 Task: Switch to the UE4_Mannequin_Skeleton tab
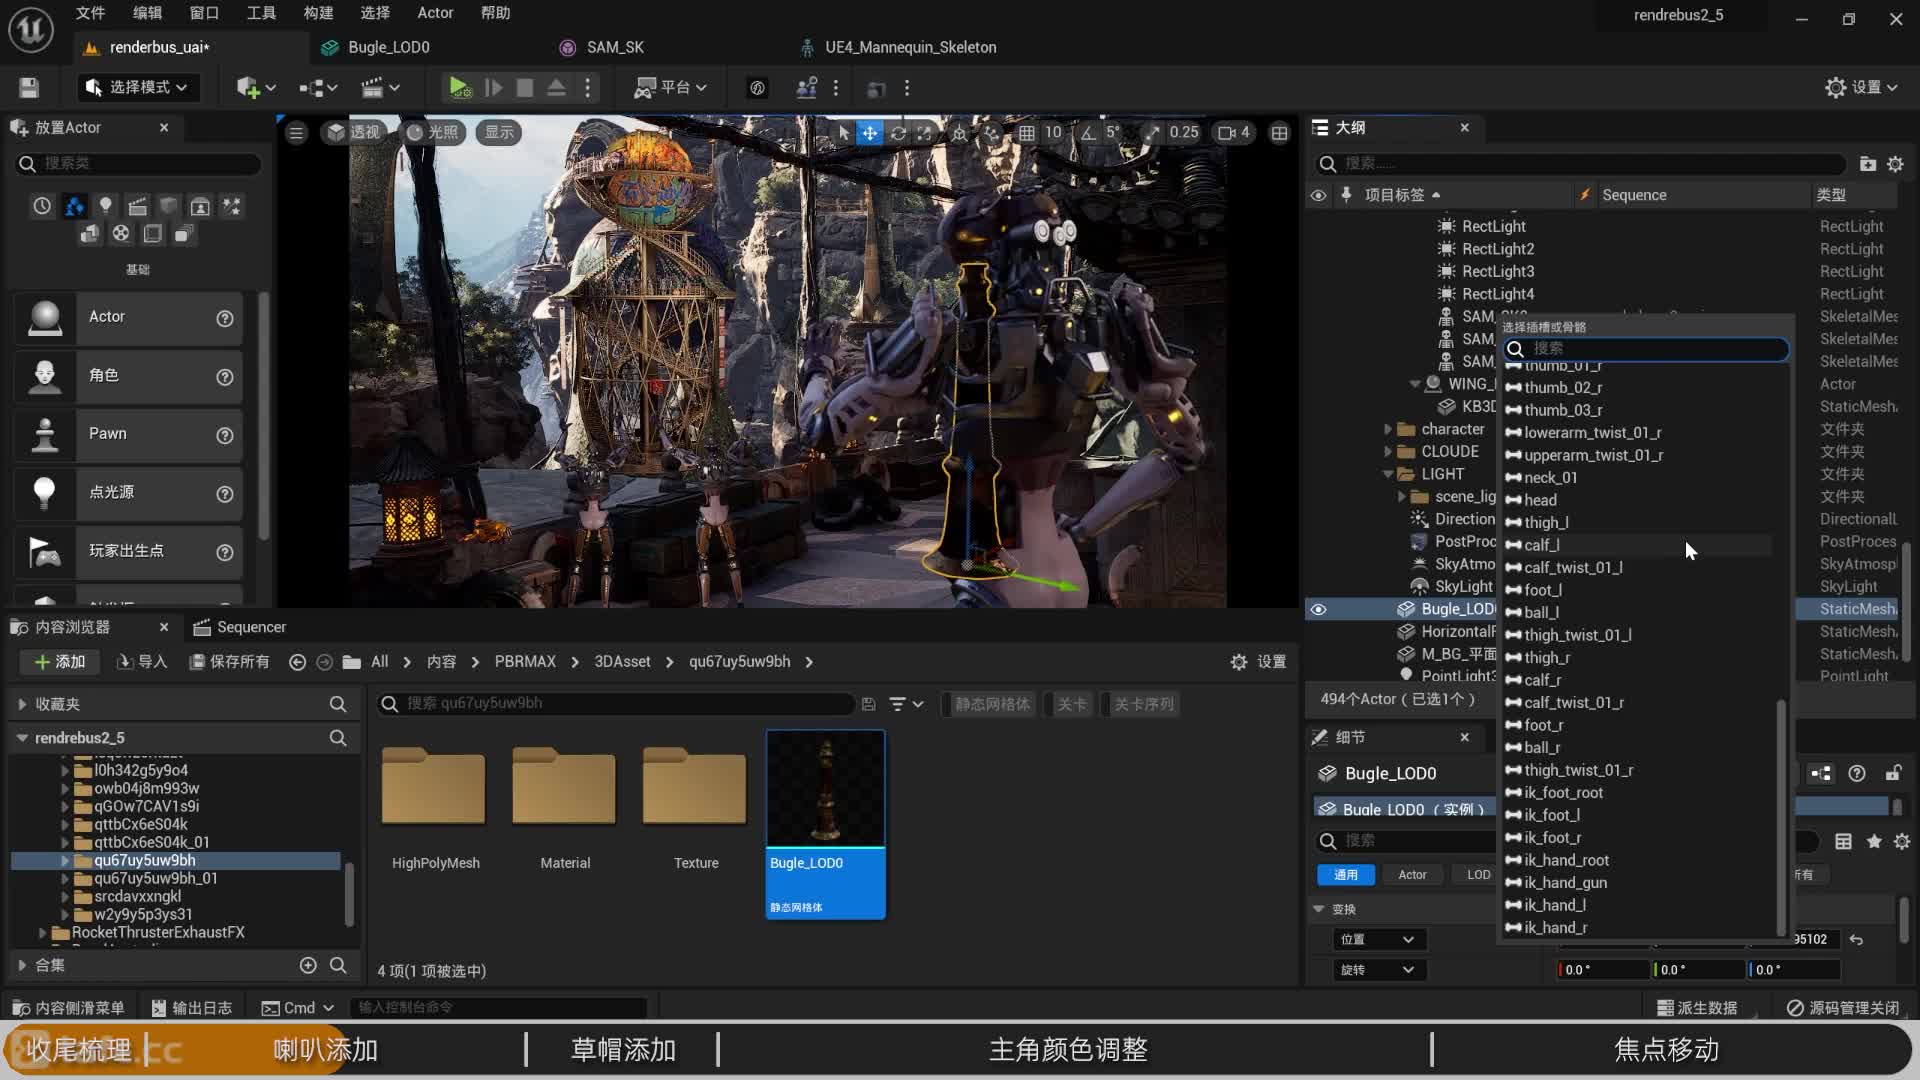pos(910,47)
